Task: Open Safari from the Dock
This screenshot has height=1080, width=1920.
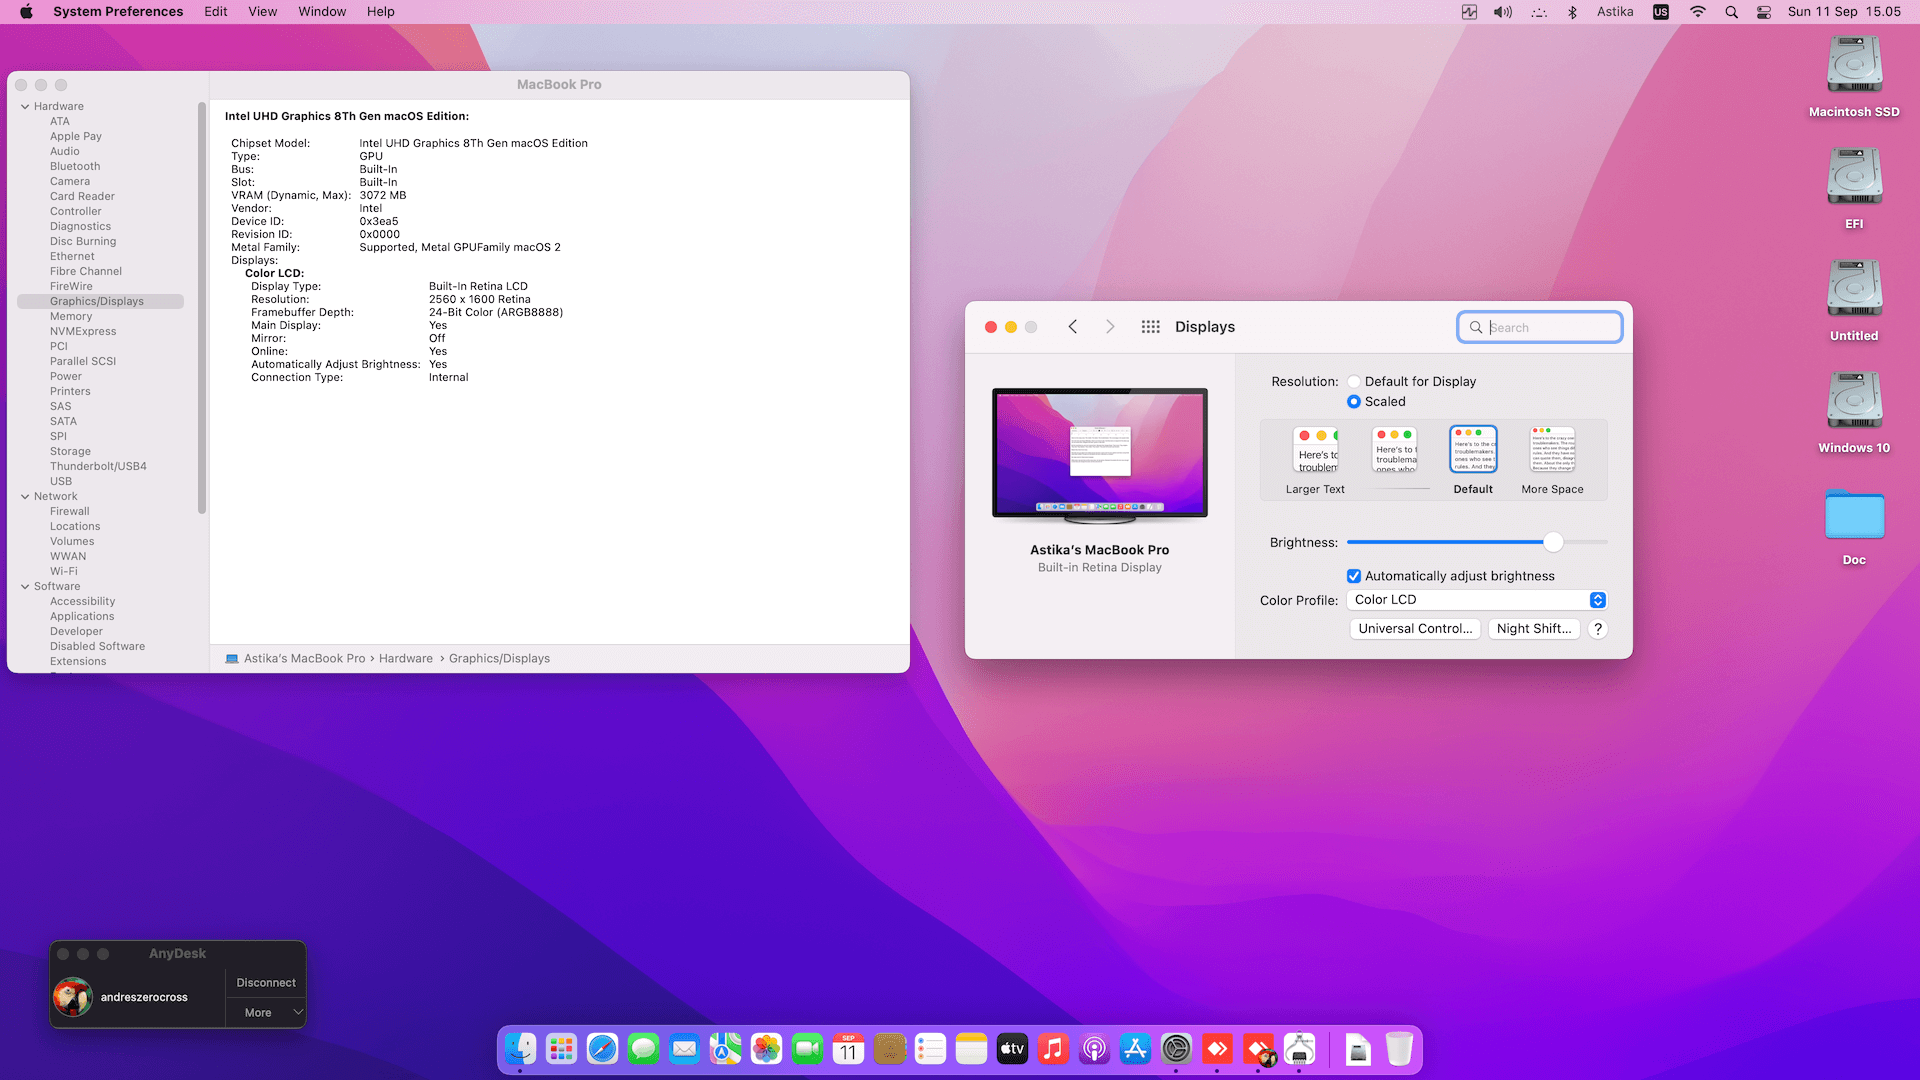Action: [x=603, y=1049]
